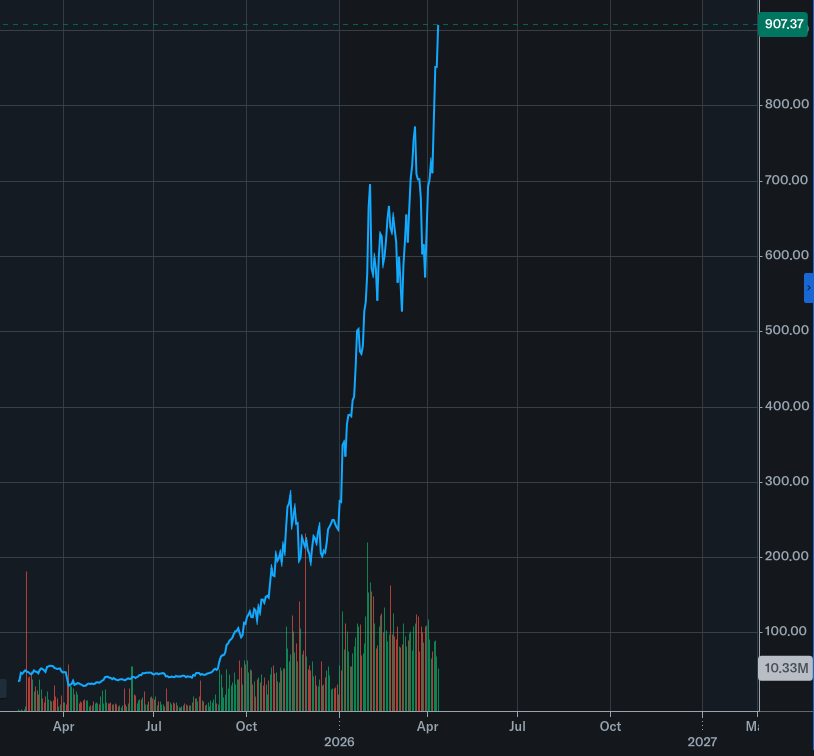Click the 2027 year label on time axis
Screen dimensions: 814x756
coord(702,742)
